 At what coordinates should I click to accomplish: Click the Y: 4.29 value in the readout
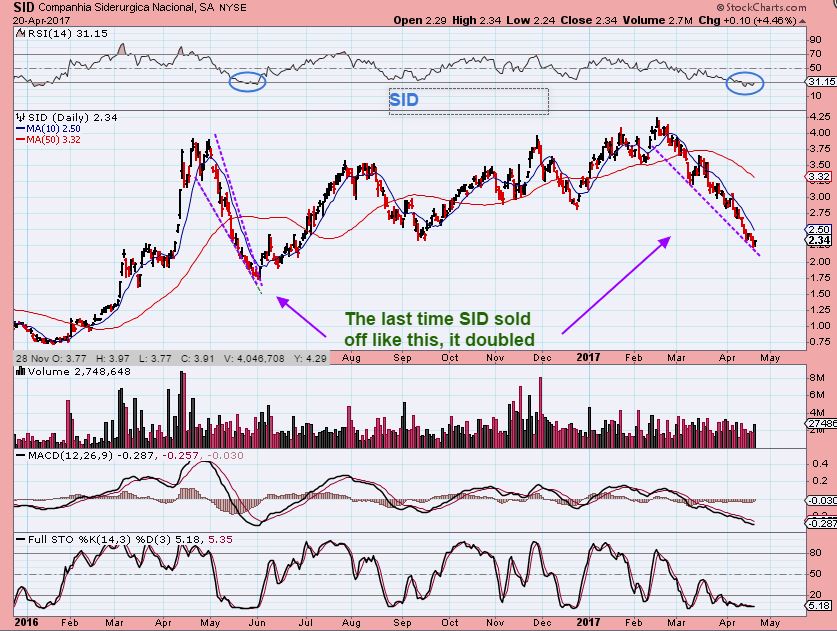pos(310,358)
